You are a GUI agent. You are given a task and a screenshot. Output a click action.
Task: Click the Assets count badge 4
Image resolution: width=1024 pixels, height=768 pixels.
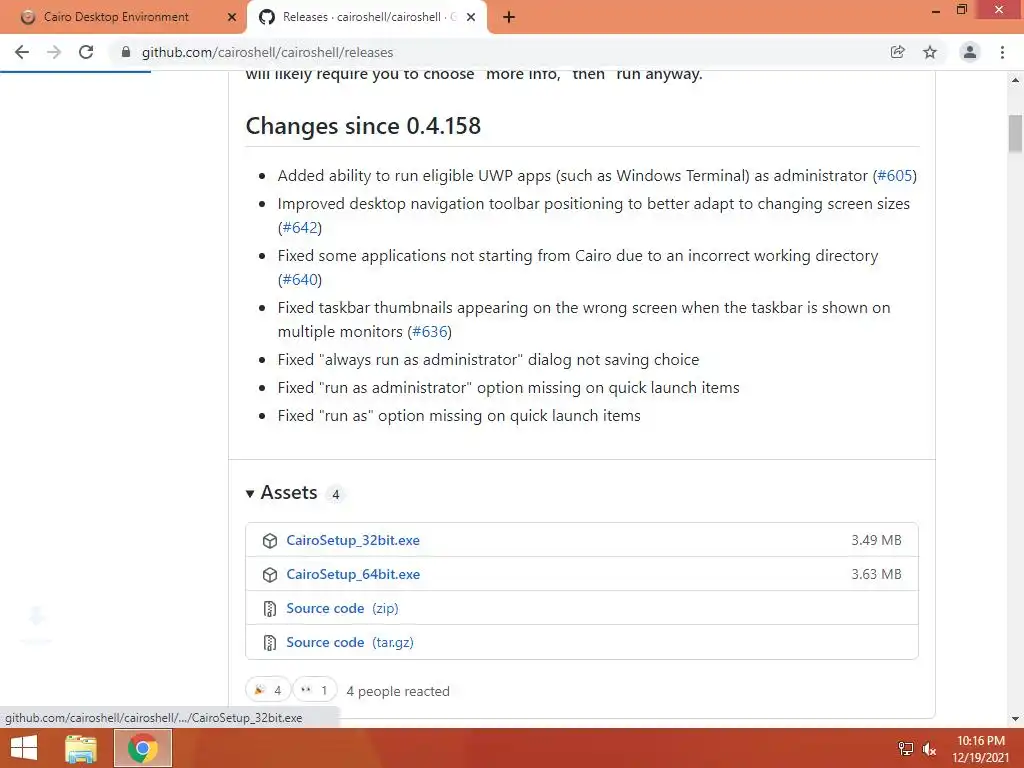tap(336, 494)
